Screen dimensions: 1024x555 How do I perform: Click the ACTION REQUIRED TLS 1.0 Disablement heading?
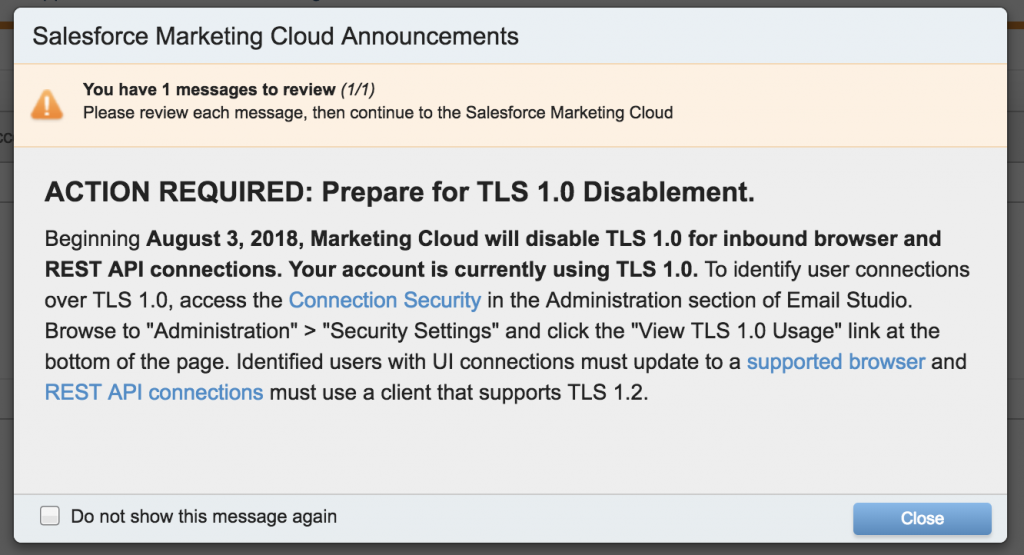(x=400, y=192)
